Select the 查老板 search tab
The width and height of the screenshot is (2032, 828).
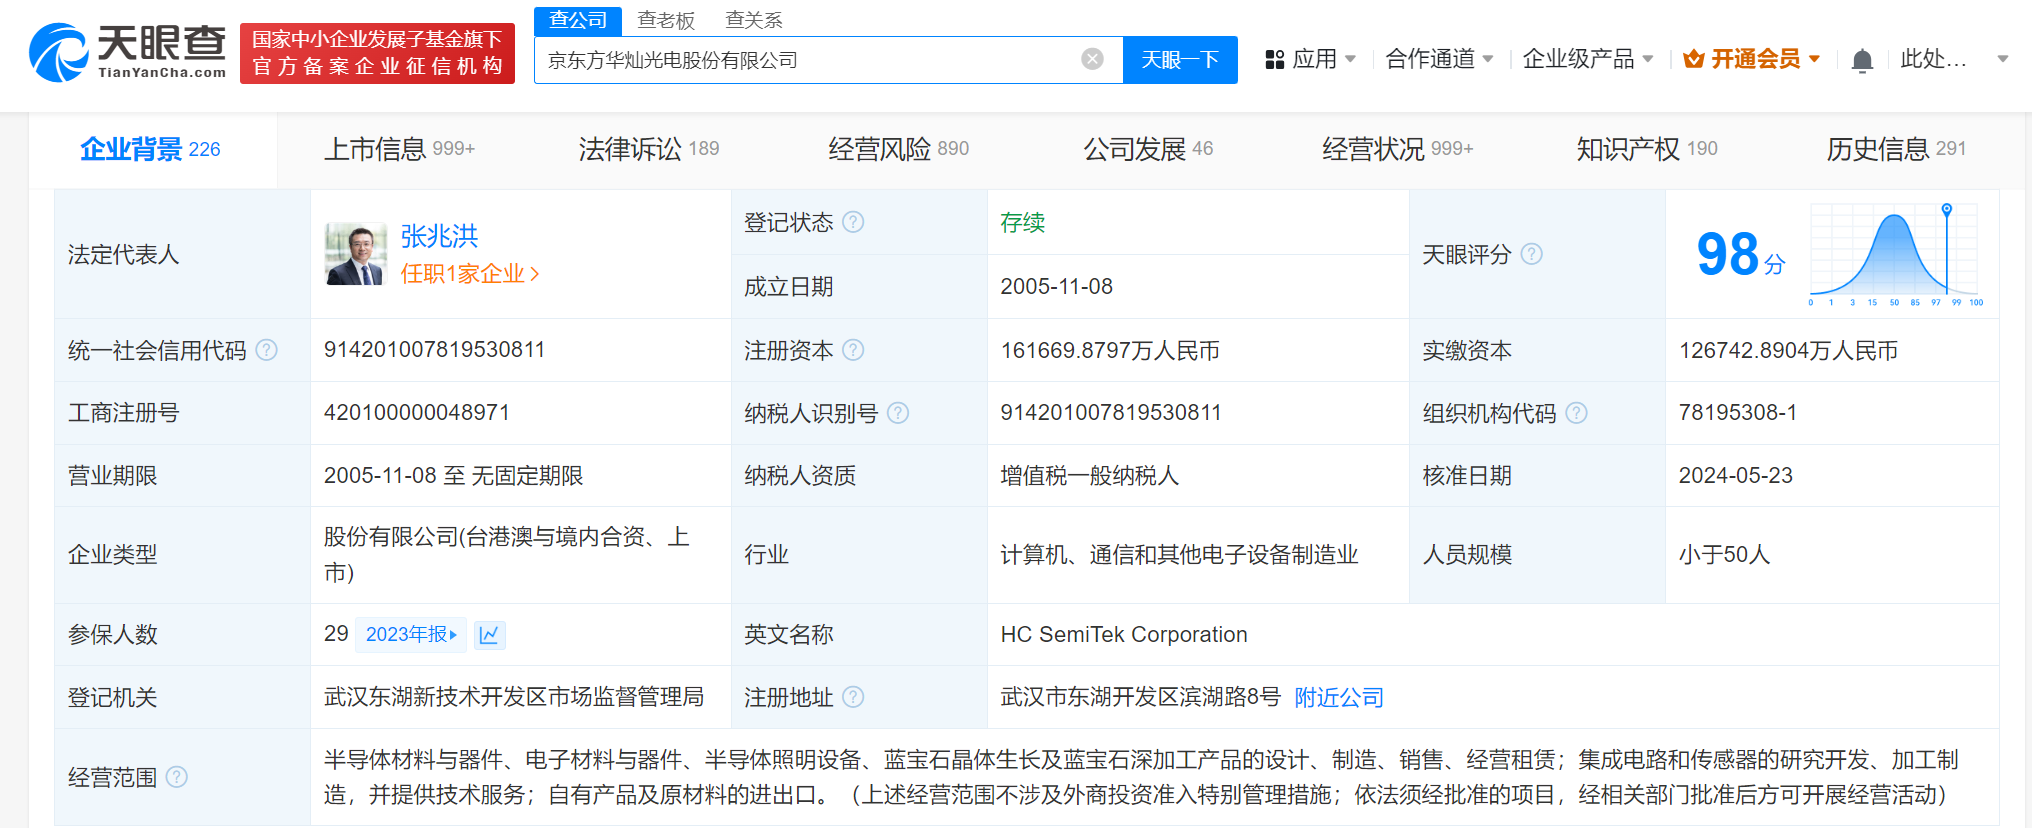tap(666, 20)
